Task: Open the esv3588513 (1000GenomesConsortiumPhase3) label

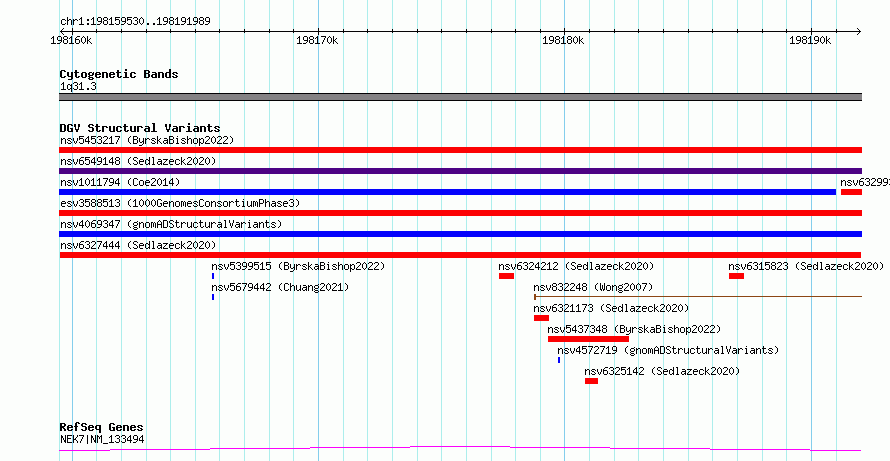Action: coord(180,203)
